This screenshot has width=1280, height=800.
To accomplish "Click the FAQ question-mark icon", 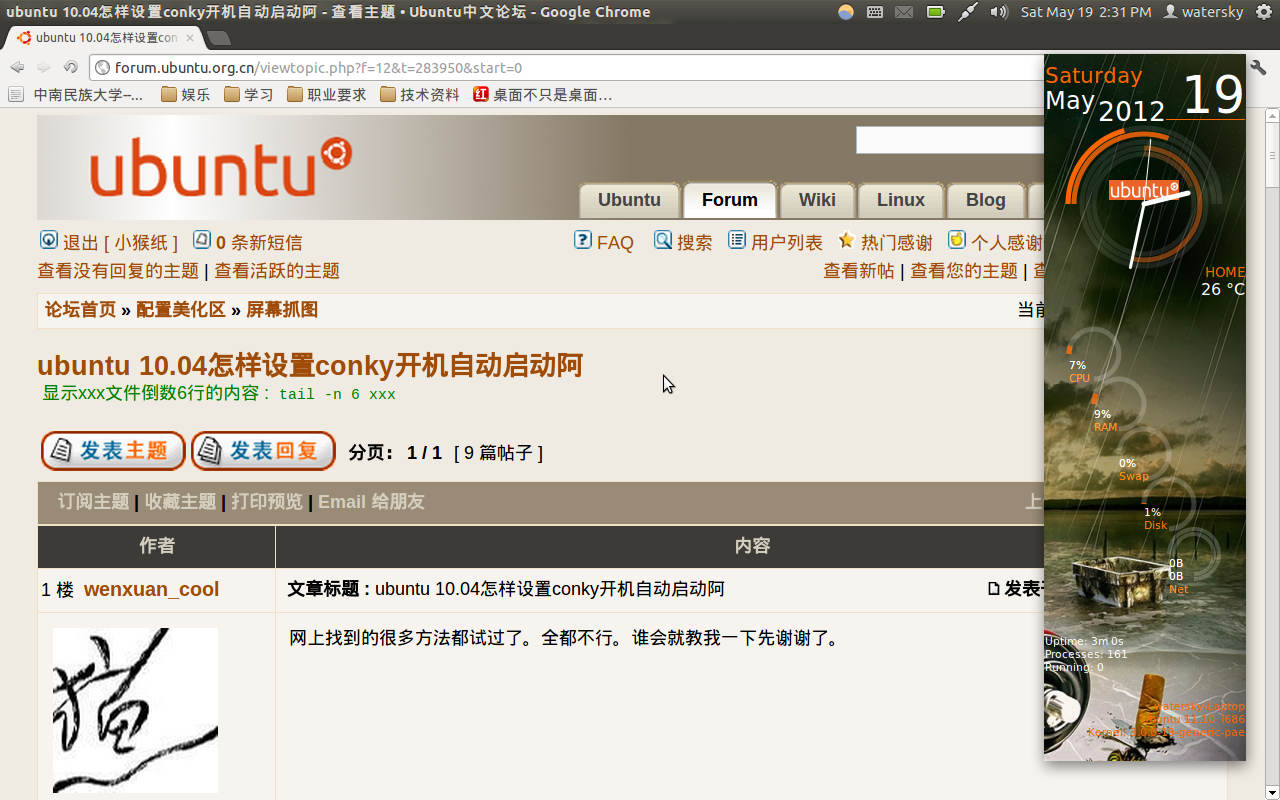I will (x=583, y=240).
